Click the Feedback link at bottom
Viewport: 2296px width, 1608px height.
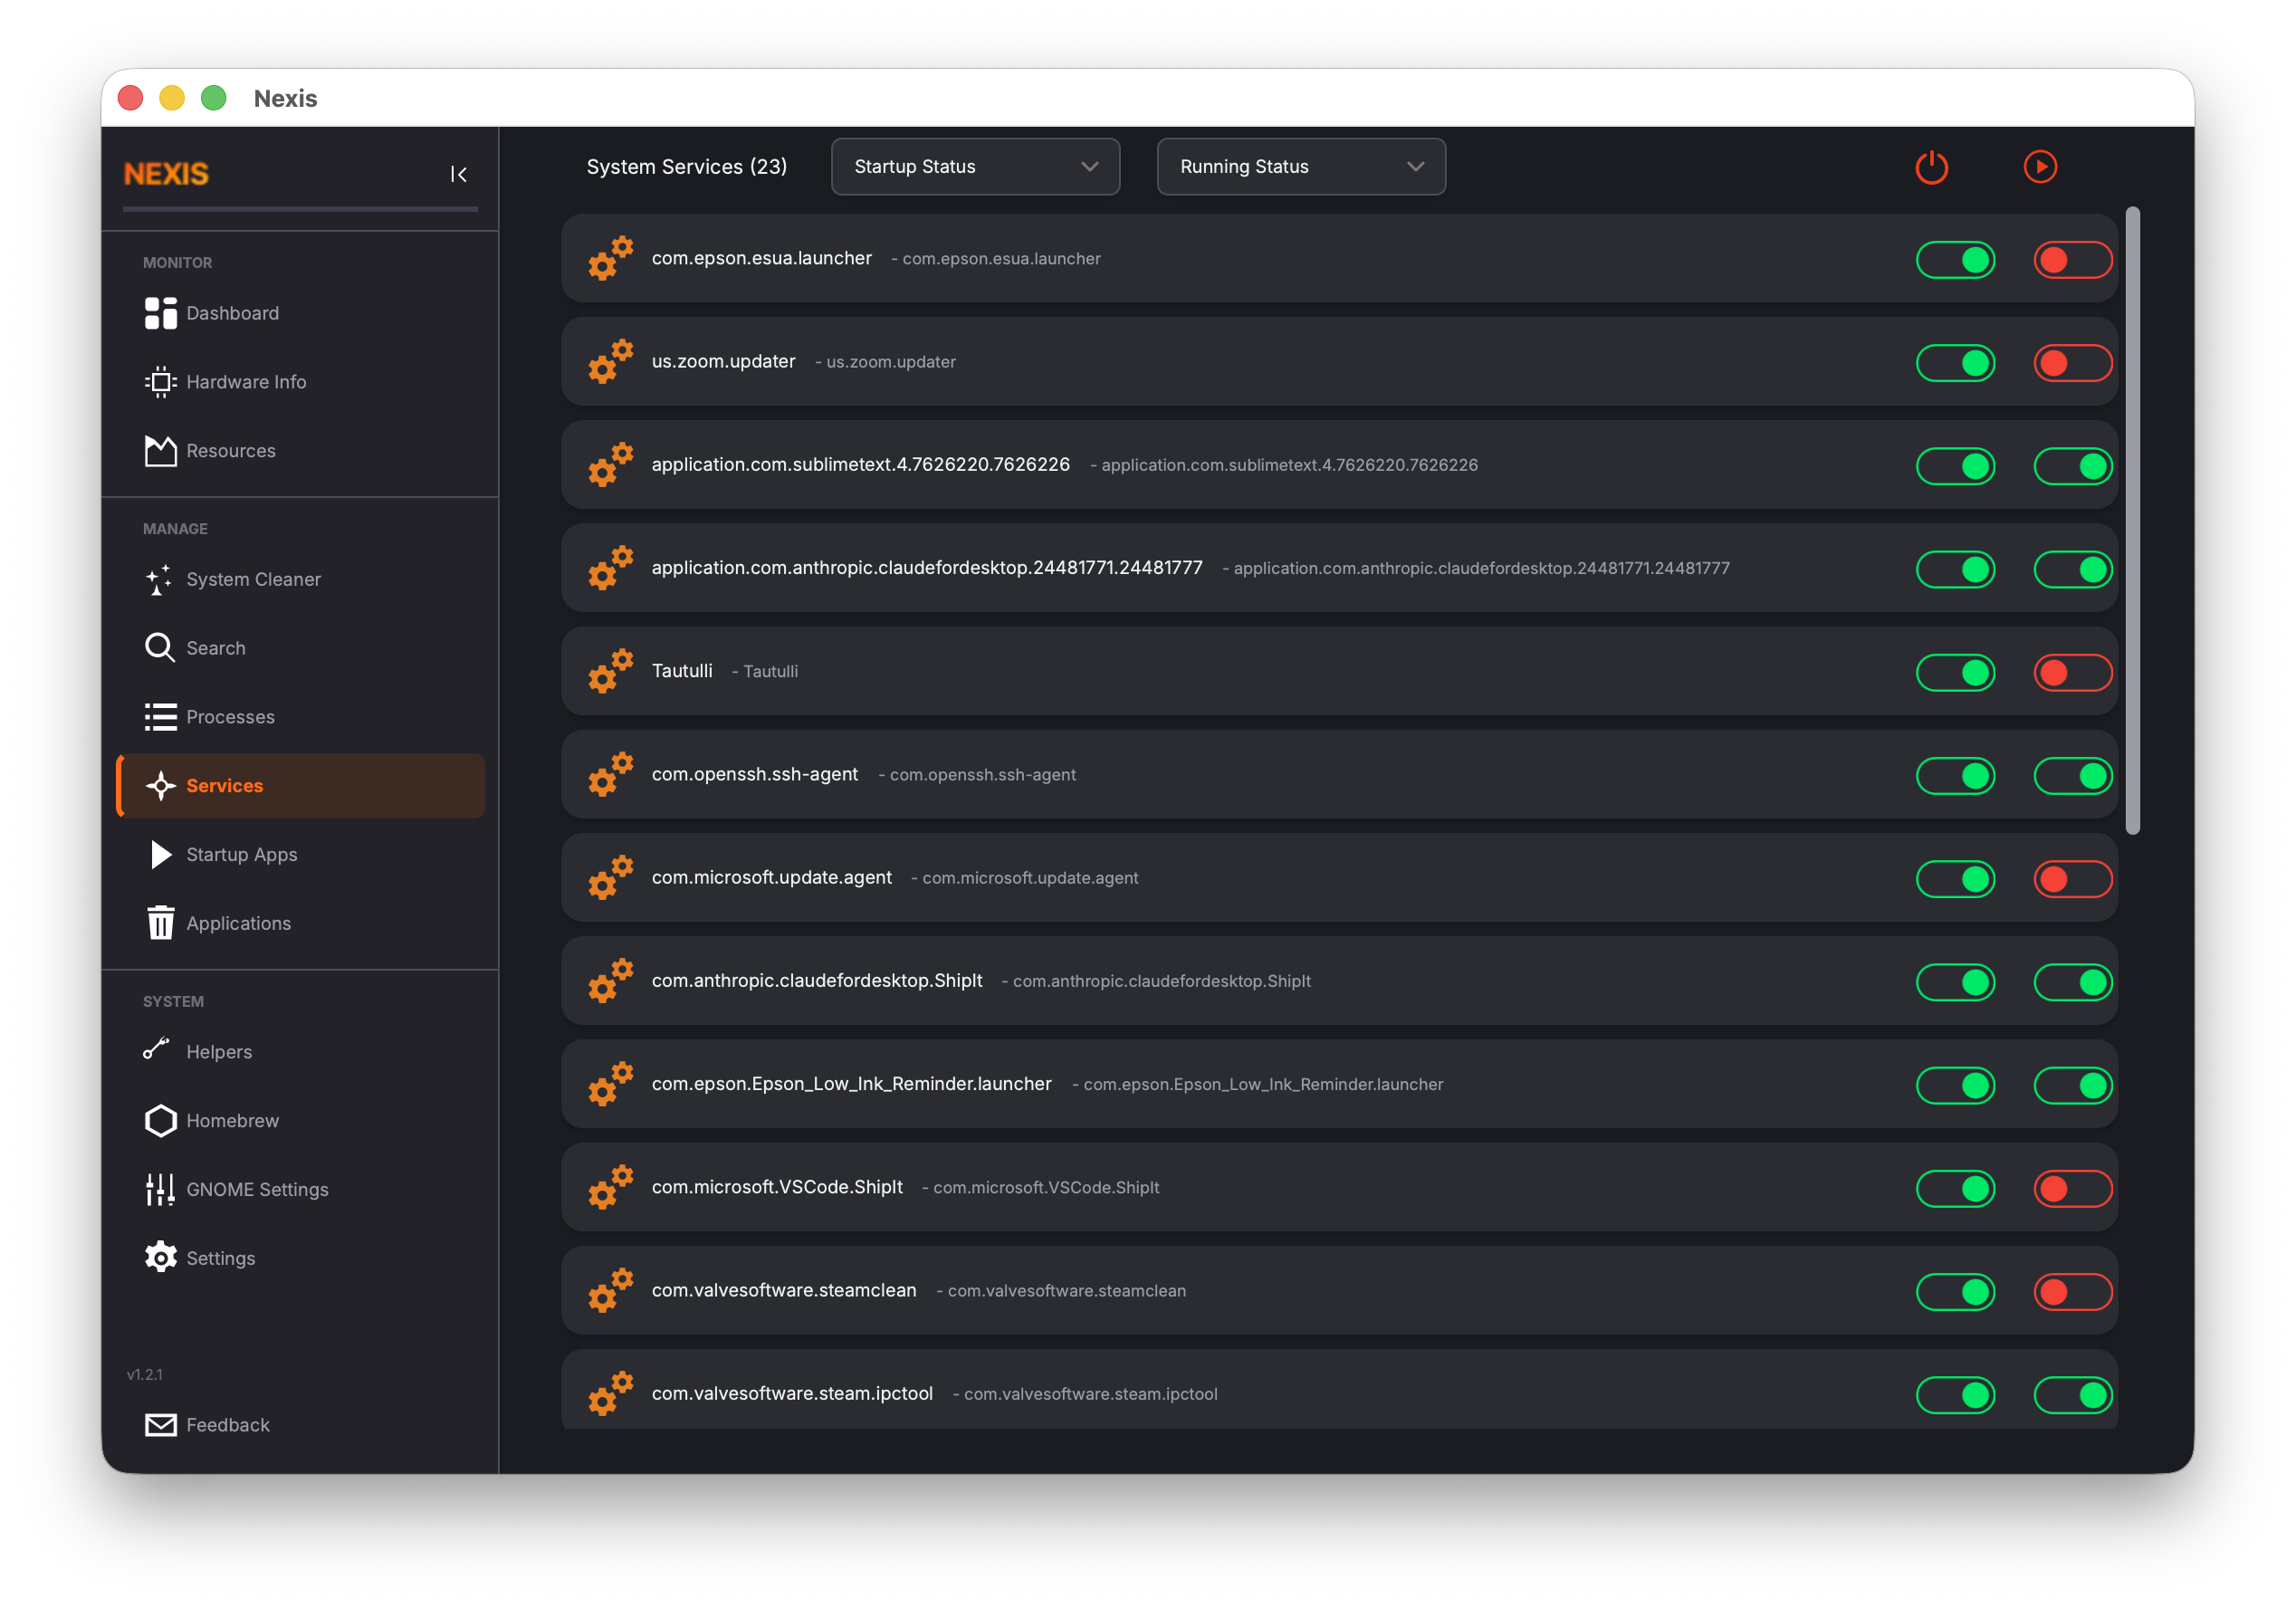pyautogui.click(x=228, y=1424)
